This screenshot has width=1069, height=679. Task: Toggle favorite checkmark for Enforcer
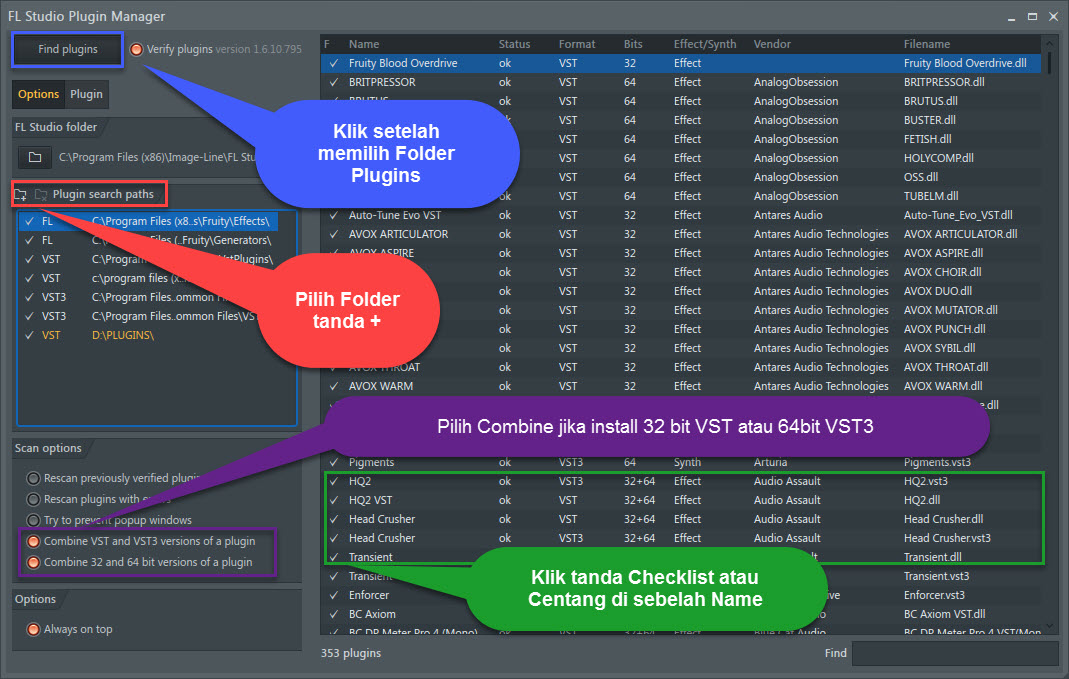pos(333,595)
